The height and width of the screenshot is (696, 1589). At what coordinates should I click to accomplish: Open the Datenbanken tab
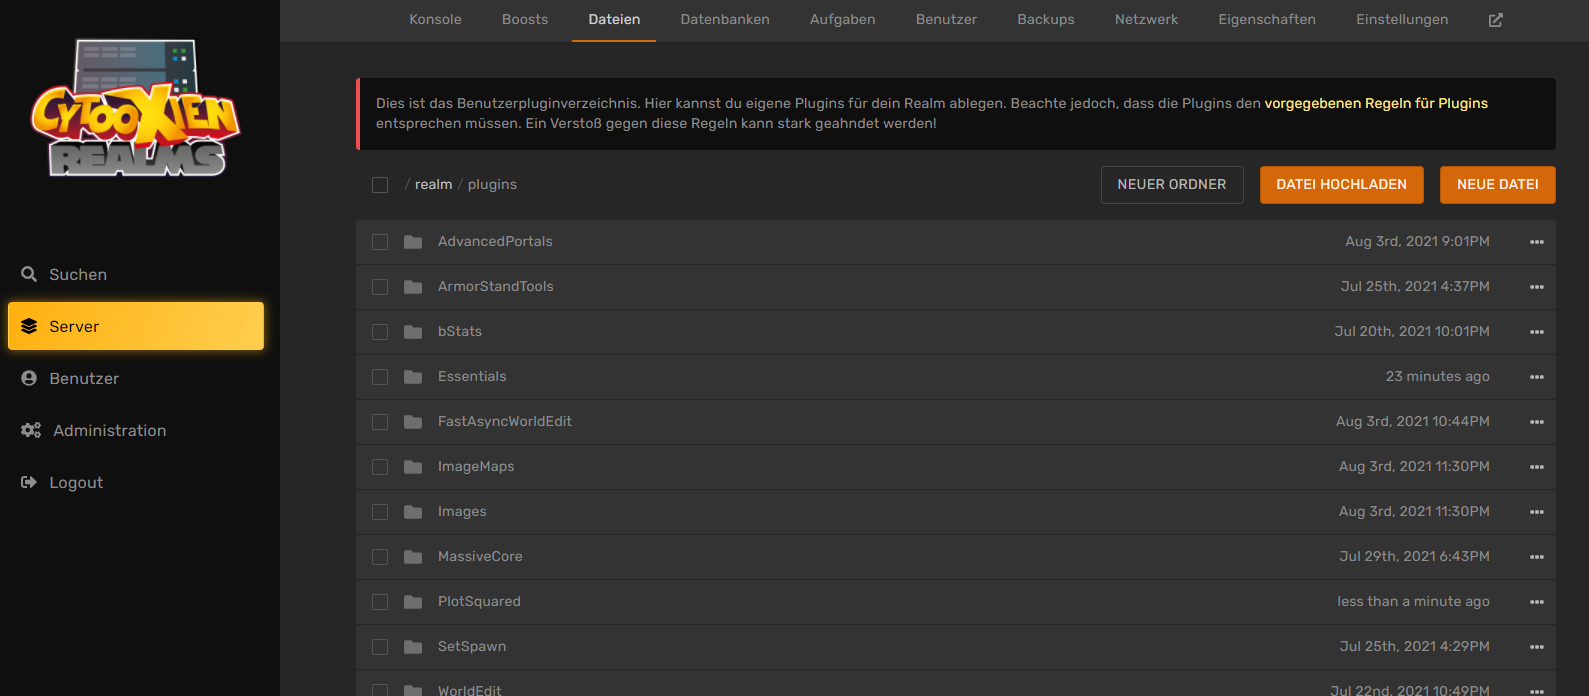tap(725, 20)
